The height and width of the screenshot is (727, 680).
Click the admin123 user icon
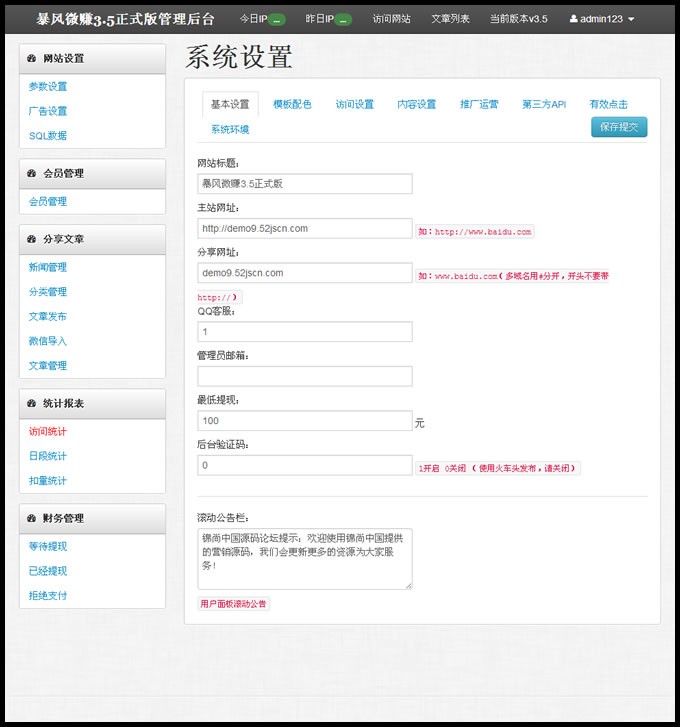click(x=573, y=19)
